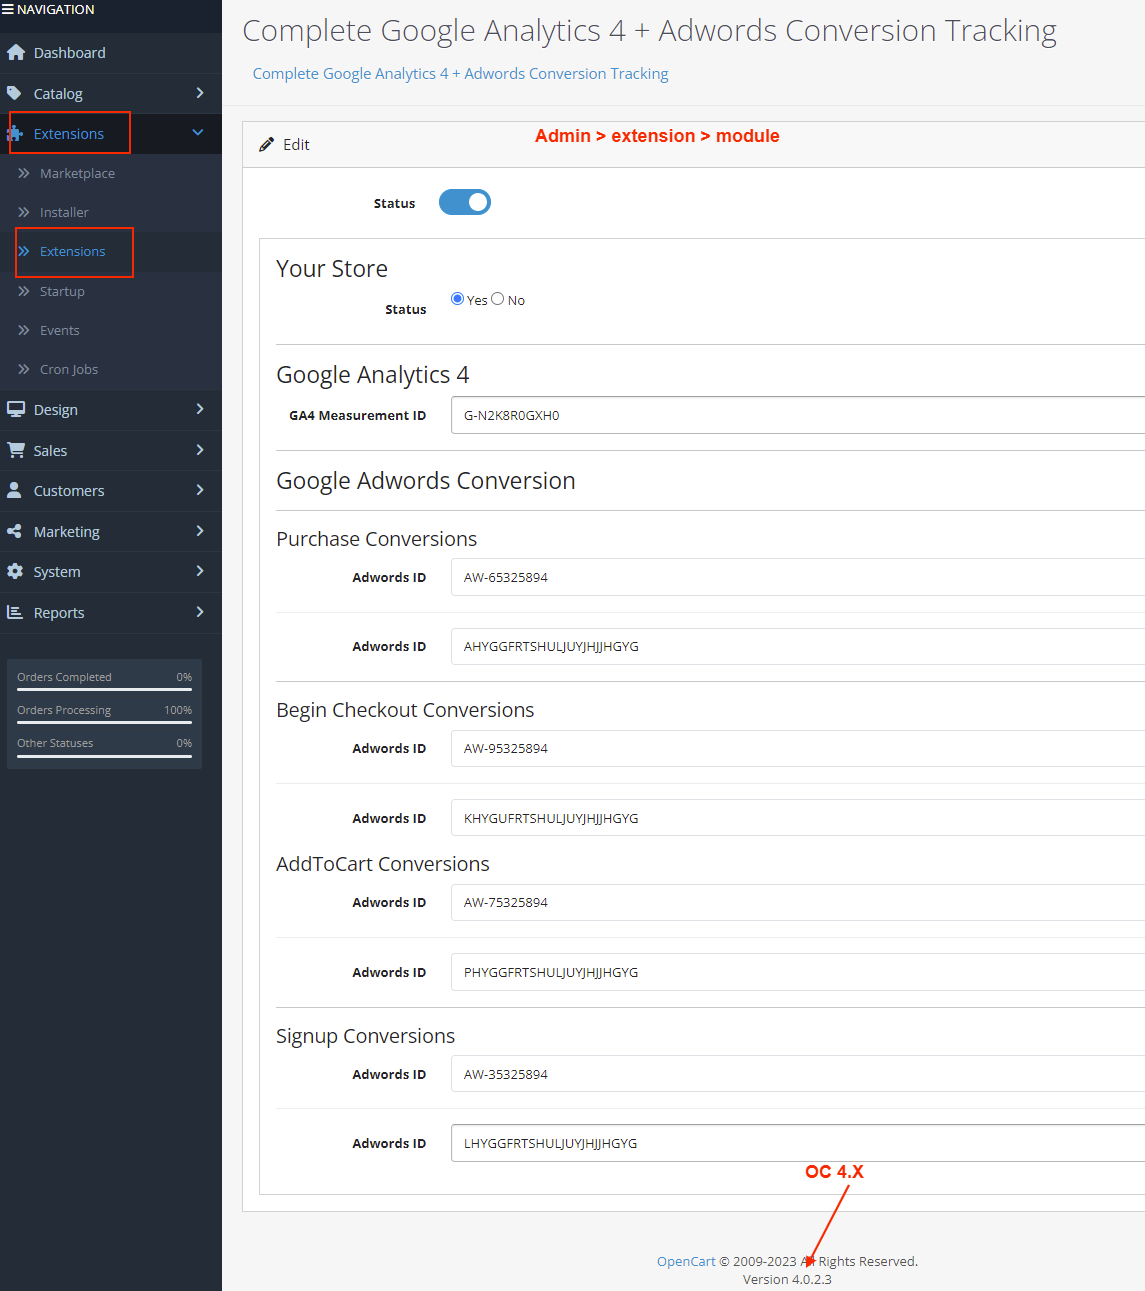Click the GA4 Measurement ID input field
The image size is (1145, 1291).
[797, 415]
